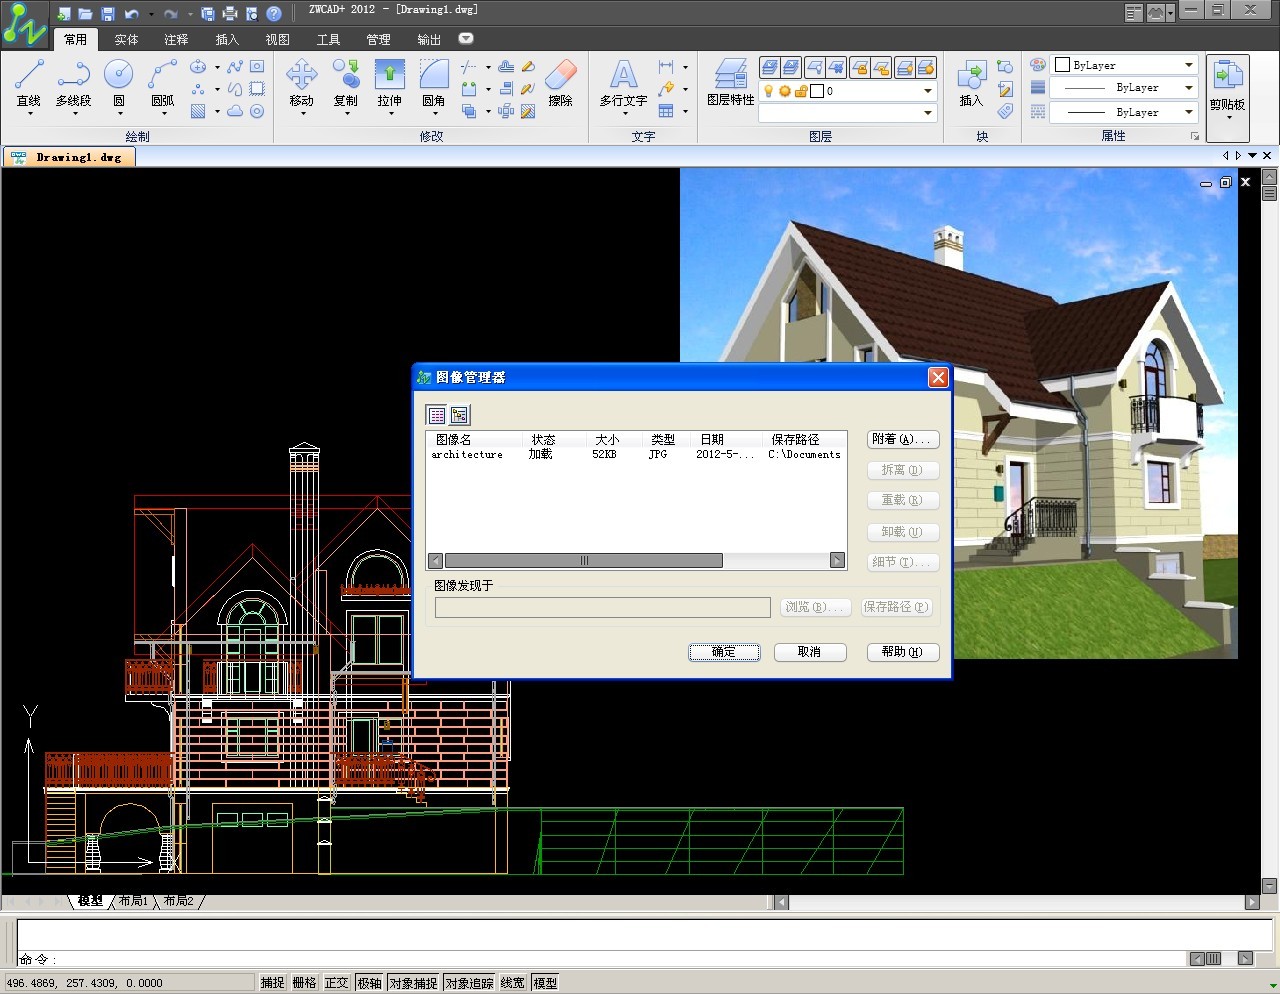Screen dimensions: 1280x994
Task: Activate the 擦除 (Erase) tool
Action: pyautogui.click(x=560, y=75)
